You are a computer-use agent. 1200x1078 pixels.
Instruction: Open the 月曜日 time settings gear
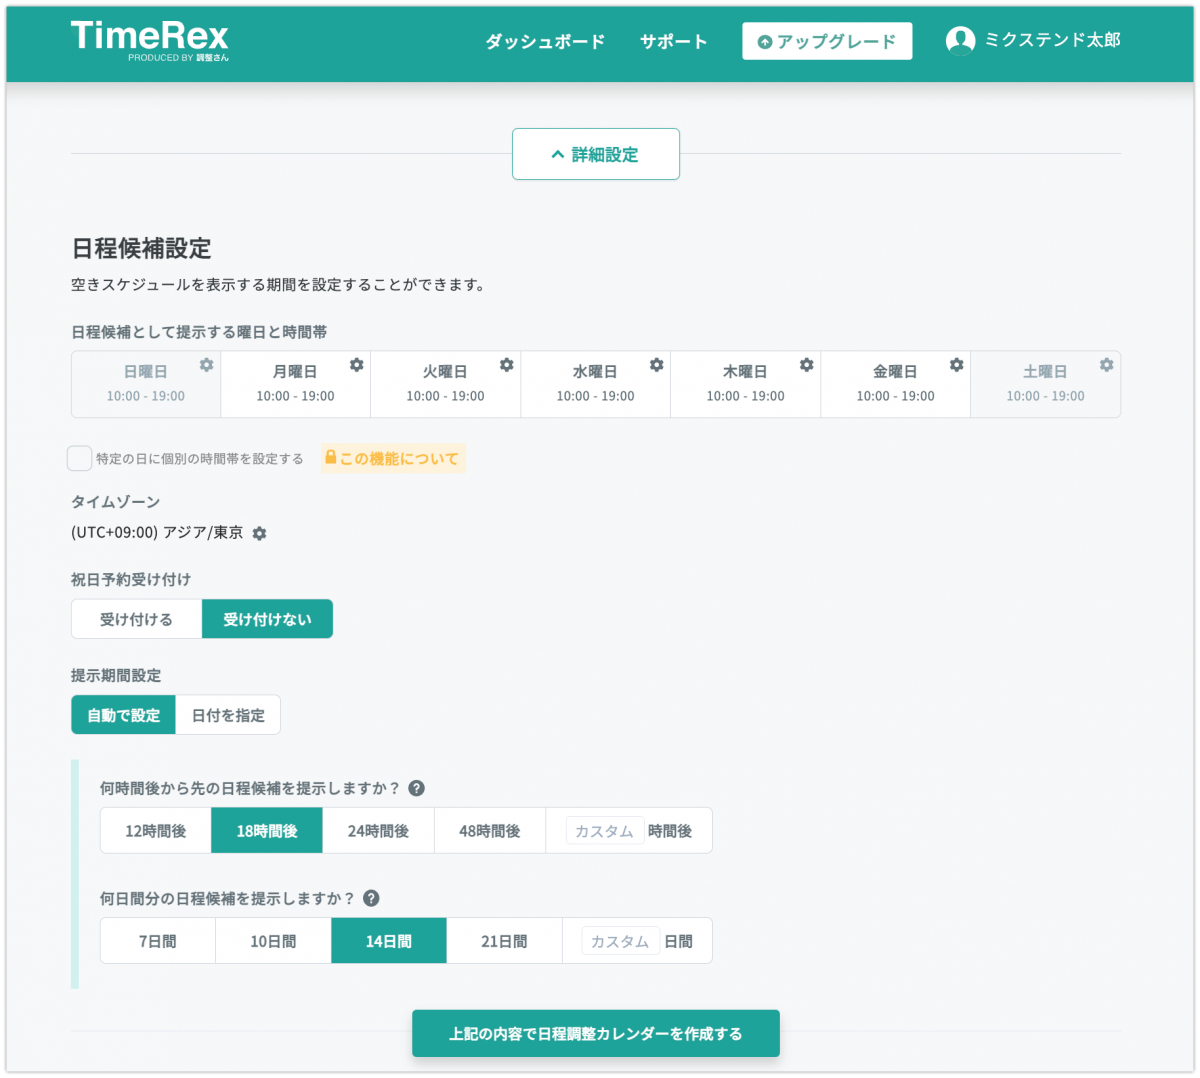point(357,365)
